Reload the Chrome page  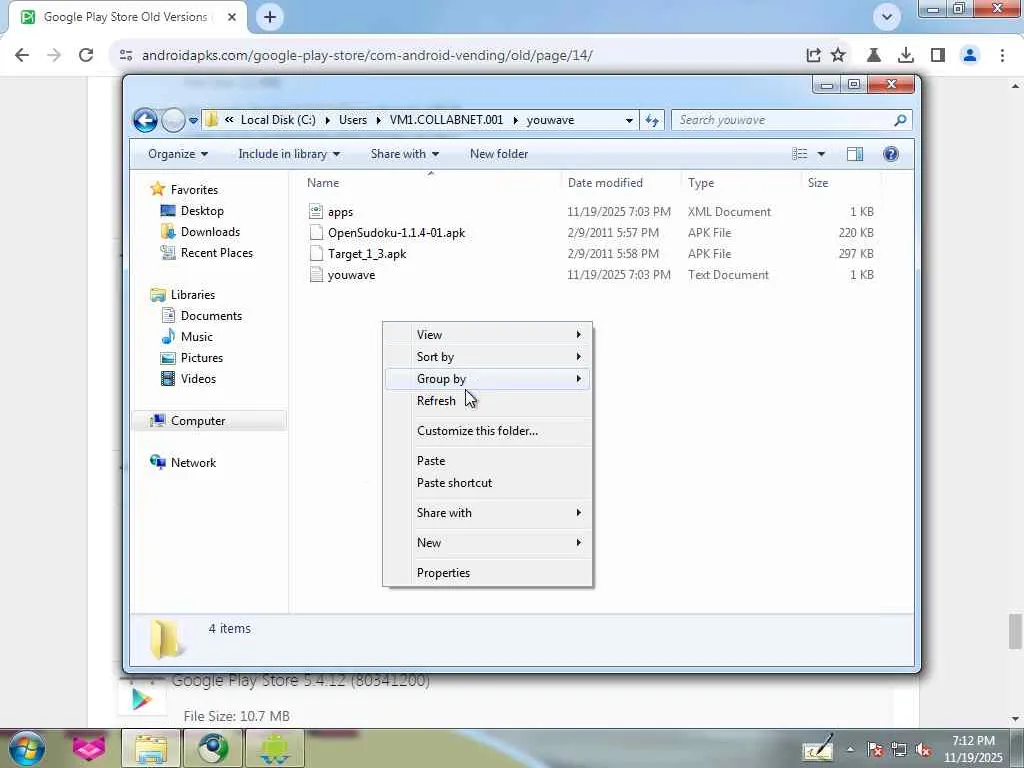(86, 55)
